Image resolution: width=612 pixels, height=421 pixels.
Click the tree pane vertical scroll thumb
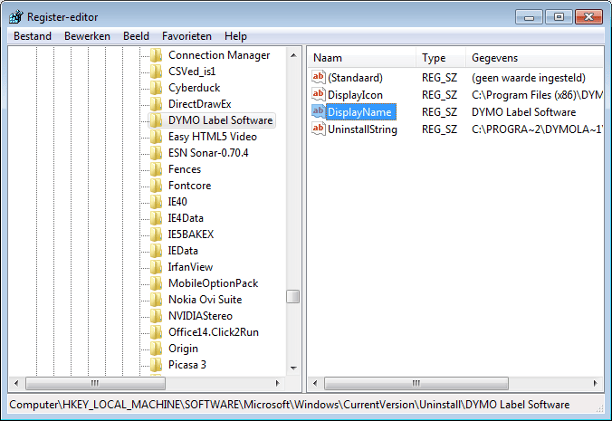293,297
